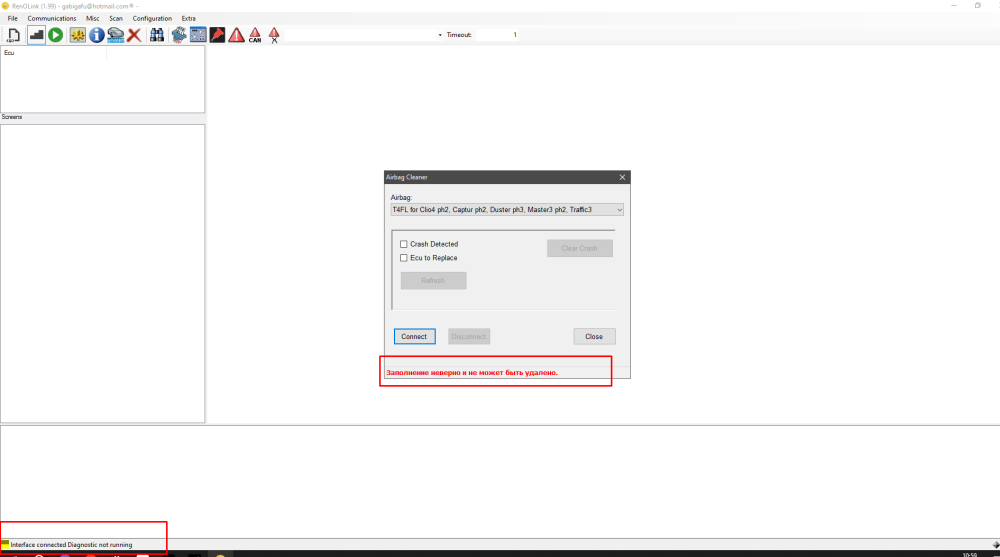
Task: Click the warning triangle labeled CAN
Action: (x=255, y=35)
